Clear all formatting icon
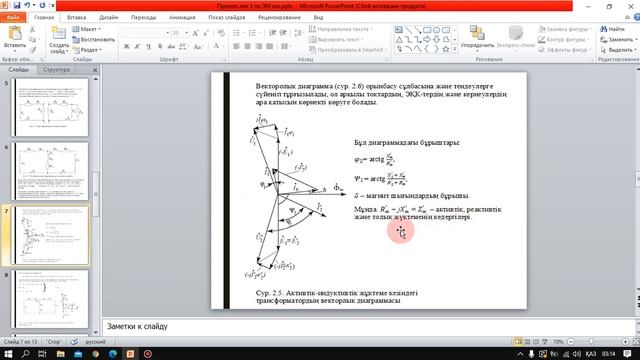This screenshot has height=360, width=640. pyautogui.click(x=221, y=33)
